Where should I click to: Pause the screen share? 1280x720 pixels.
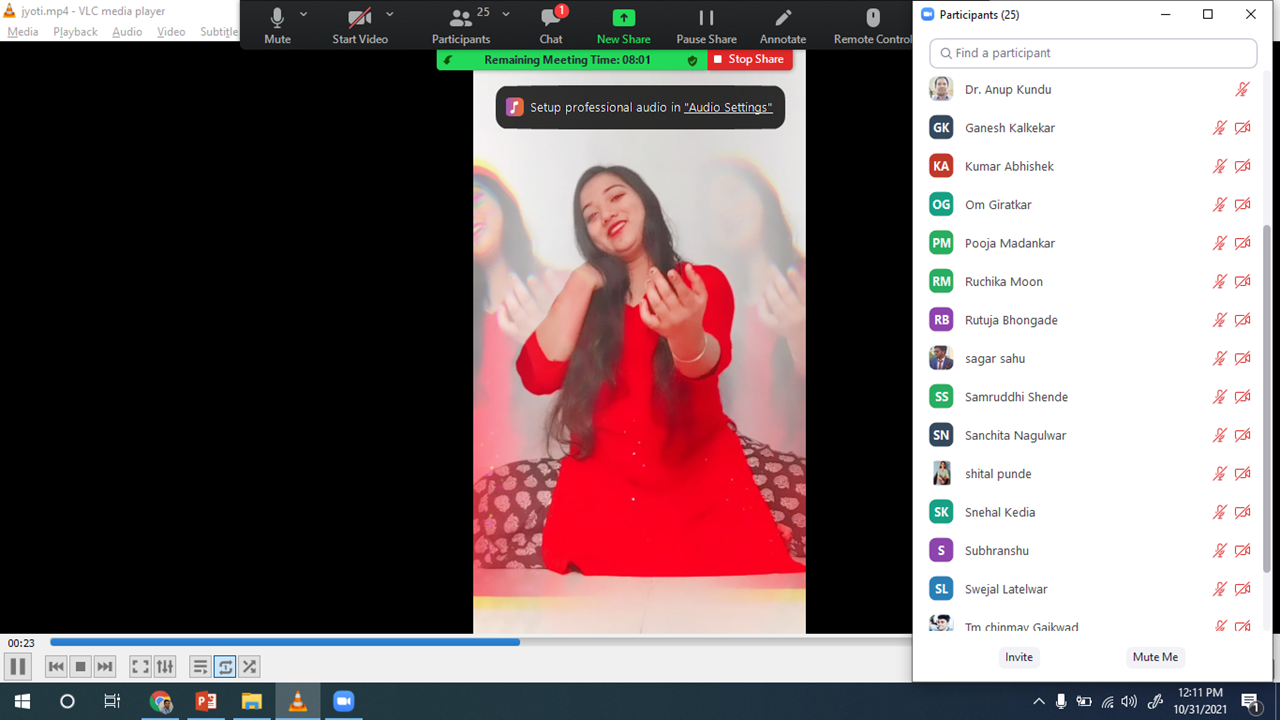[x=706, y=26]
